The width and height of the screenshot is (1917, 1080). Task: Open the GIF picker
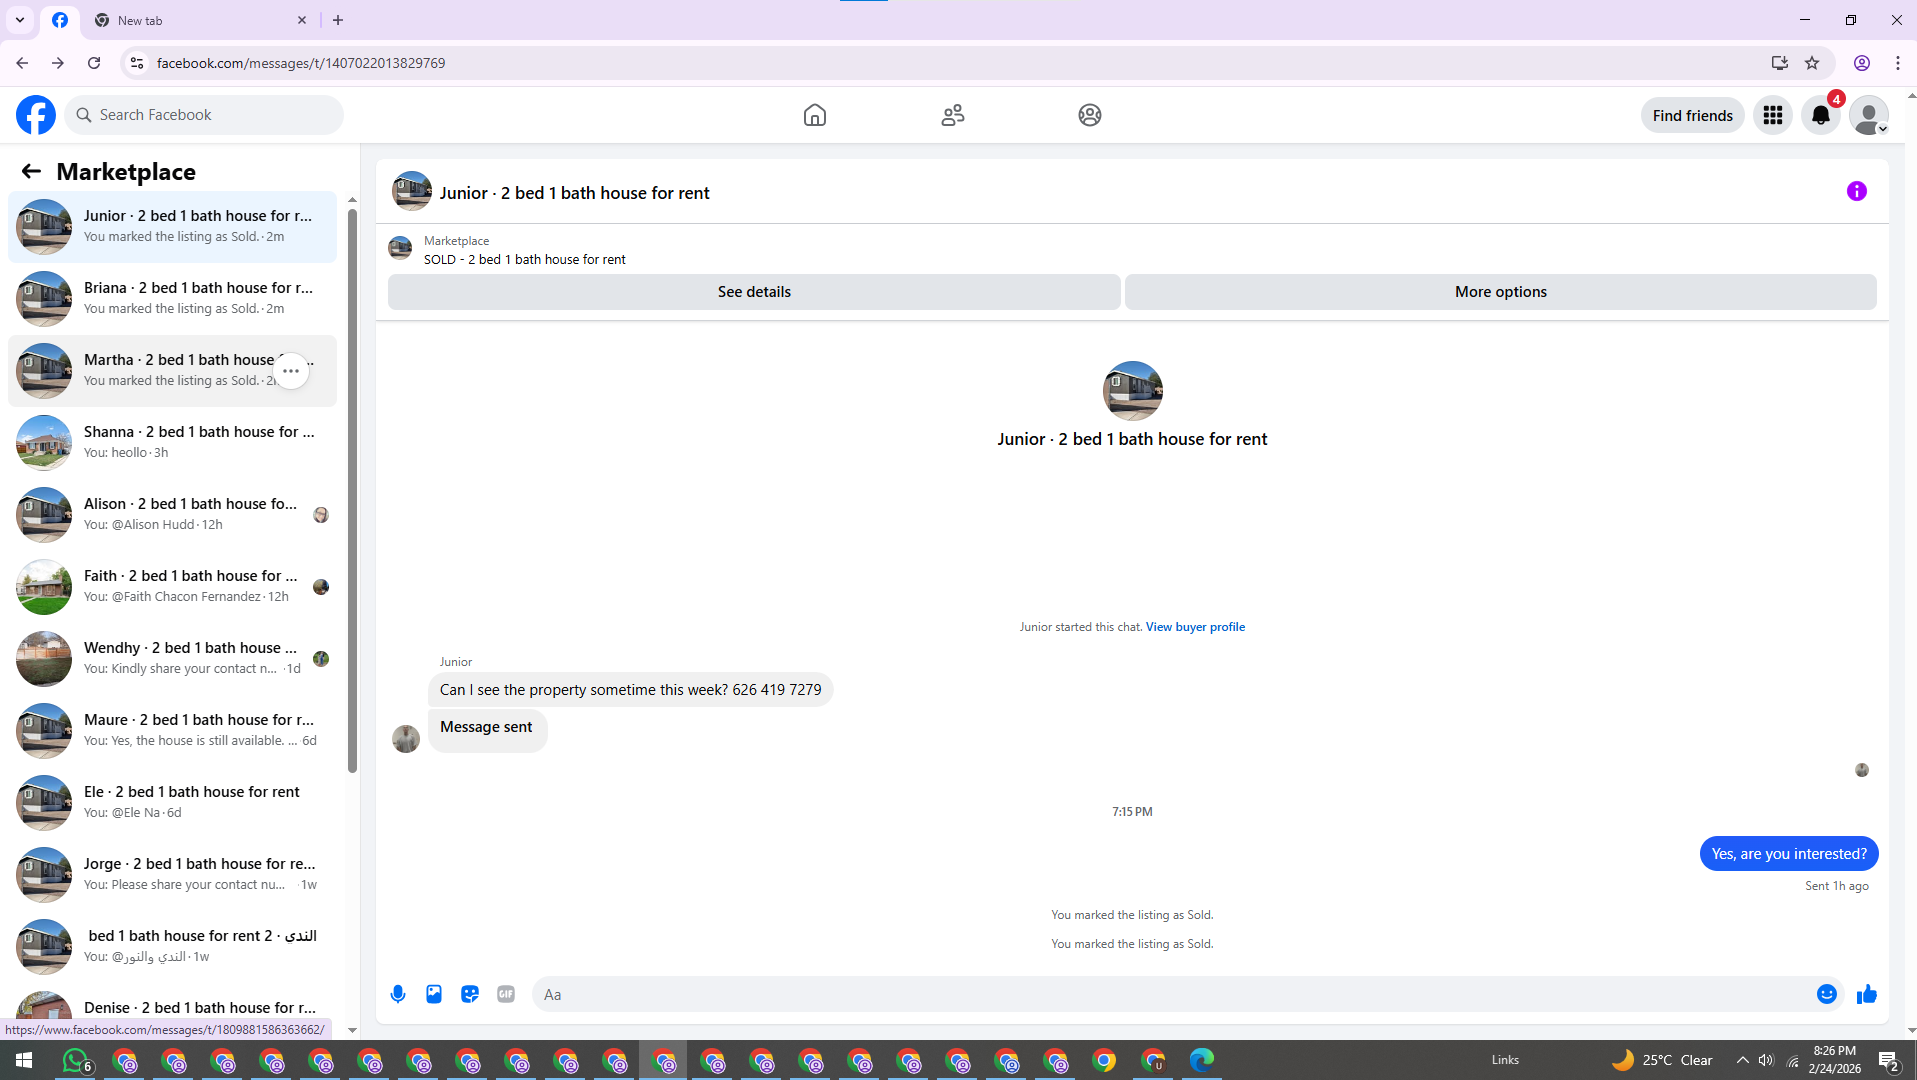[506, 994]
